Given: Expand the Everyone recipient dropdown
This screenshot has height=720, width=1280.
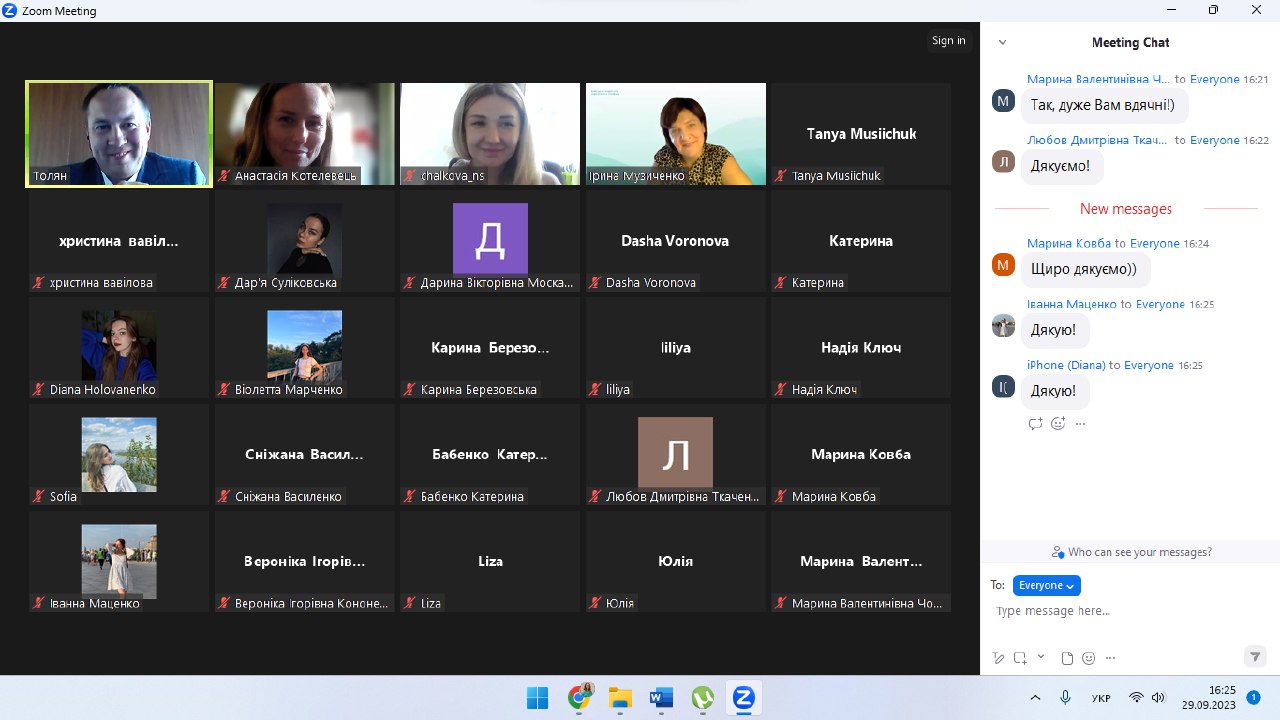Looking at the screenshot, I should pos(1046,585).
